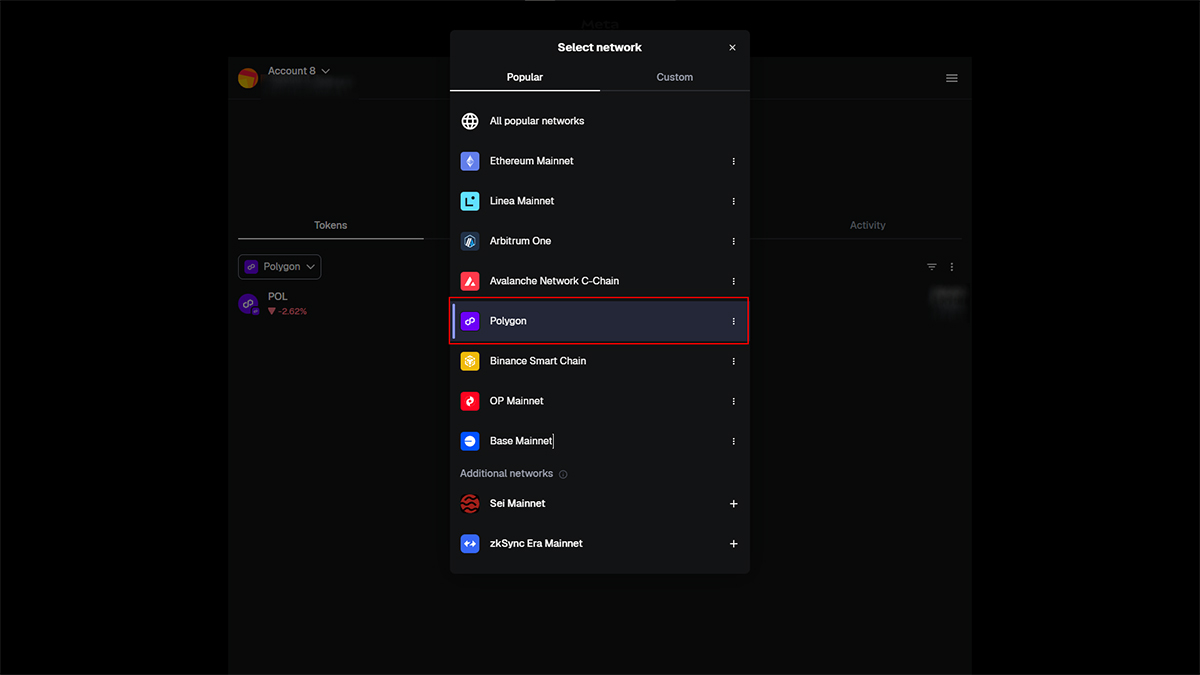Open the three-dot options in the Tokens toolbar
The width and height of the screenshot is (1200, 675).
[952, 267]
